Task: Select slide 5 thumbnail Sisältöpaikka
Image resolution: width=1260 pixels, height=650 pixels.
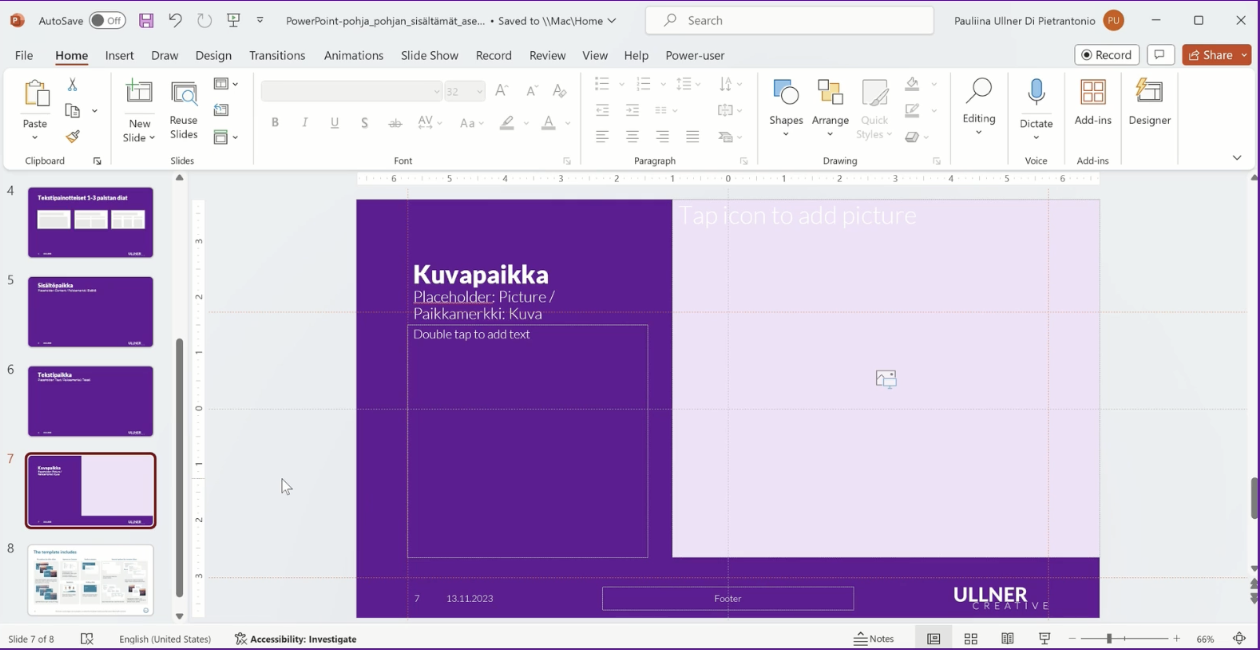Action: tap(91, 312)
